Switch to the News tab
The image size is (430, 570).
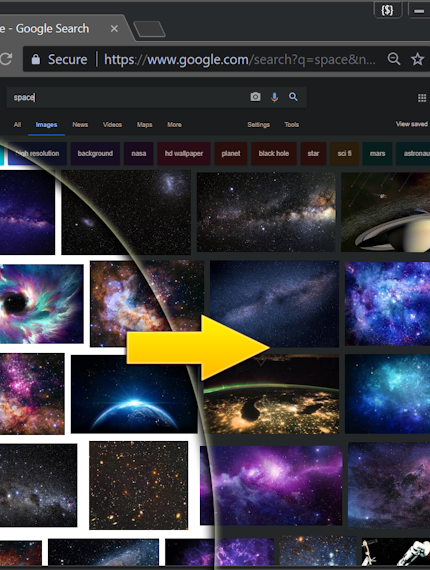pyautogui.click(x=80, y=125)
